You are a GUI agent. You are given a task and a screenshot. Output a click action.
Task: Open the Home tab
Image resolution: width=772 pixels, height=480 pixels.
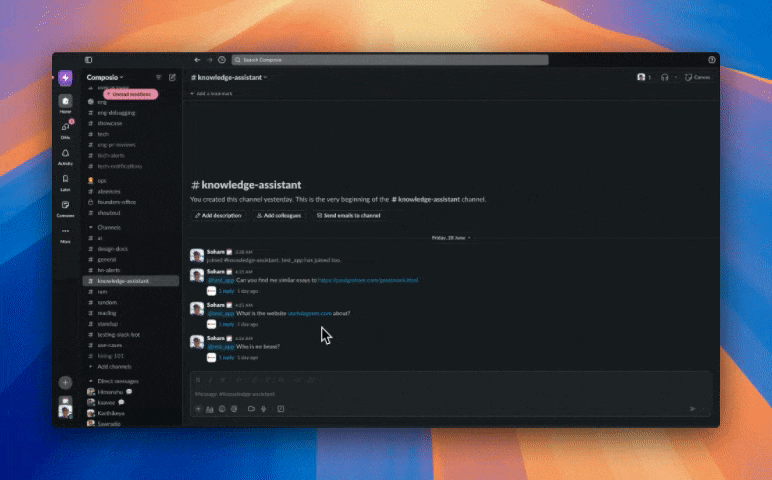tap(65, 104)
